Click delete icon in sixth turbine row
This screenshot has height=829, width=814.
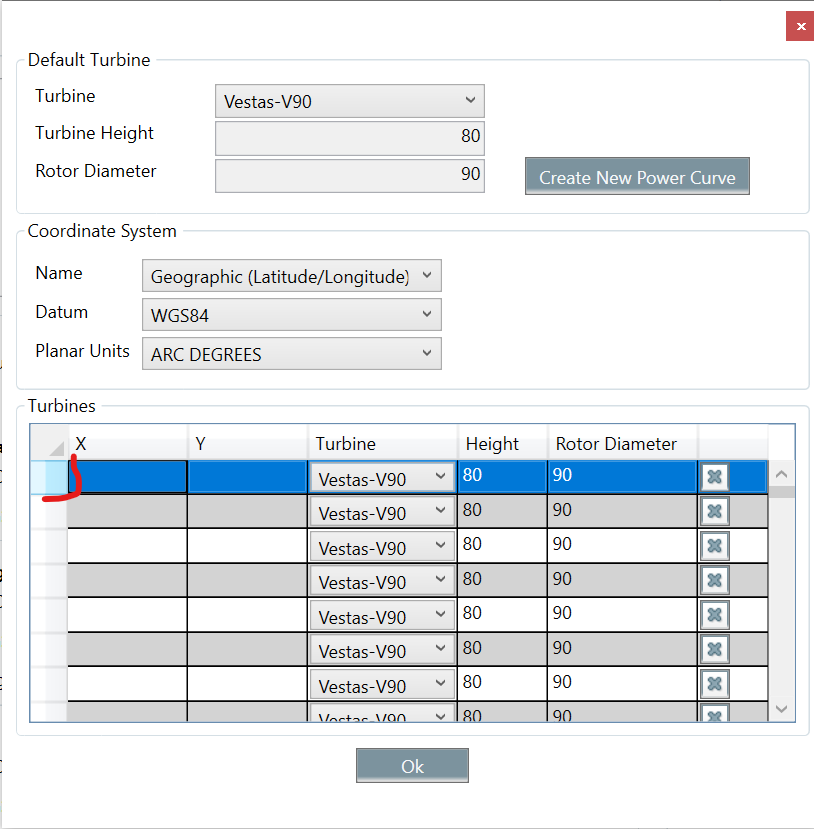click(714, 650)
